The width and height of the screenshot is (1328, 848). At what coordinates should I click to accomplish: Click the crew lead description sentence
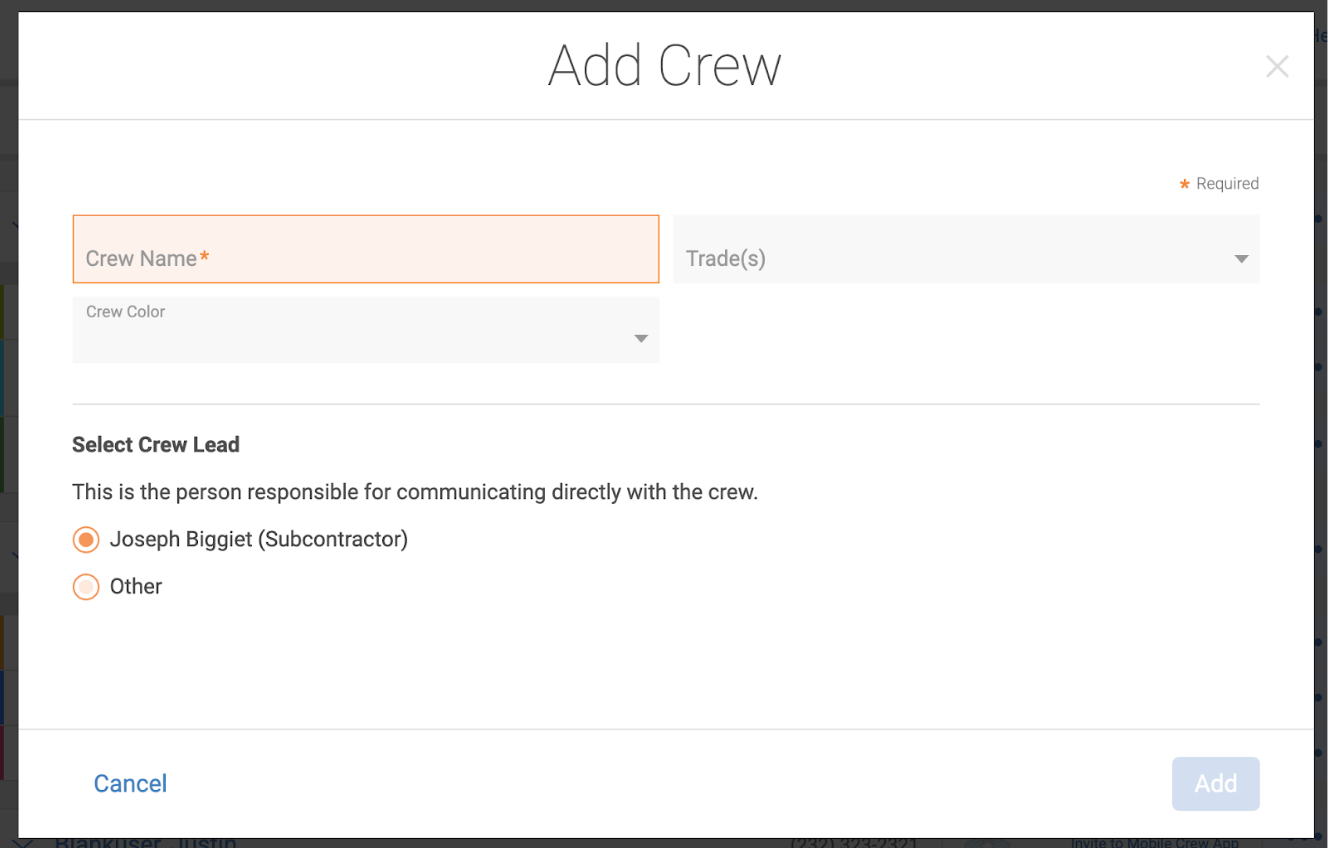[x=415, y=493]
